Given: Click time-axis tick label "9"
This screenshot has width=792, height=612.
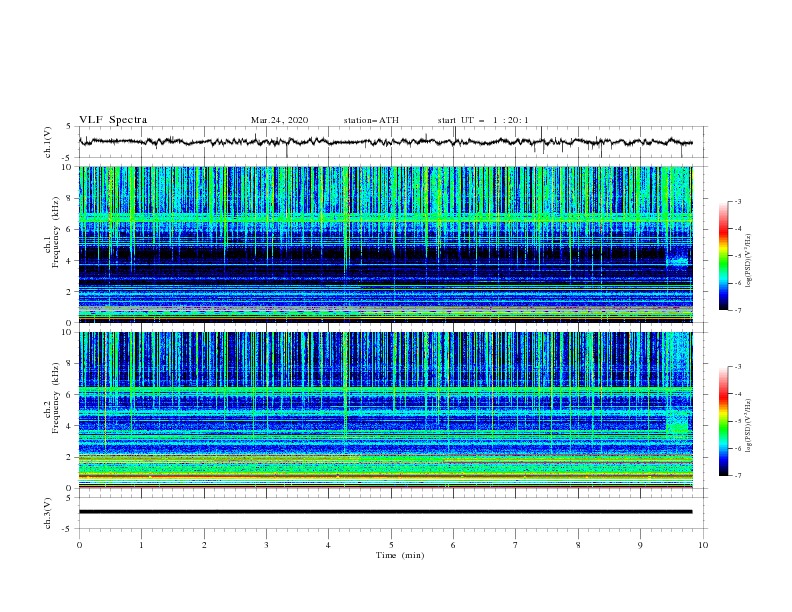Looking at the screenshot, I should 640,545.
